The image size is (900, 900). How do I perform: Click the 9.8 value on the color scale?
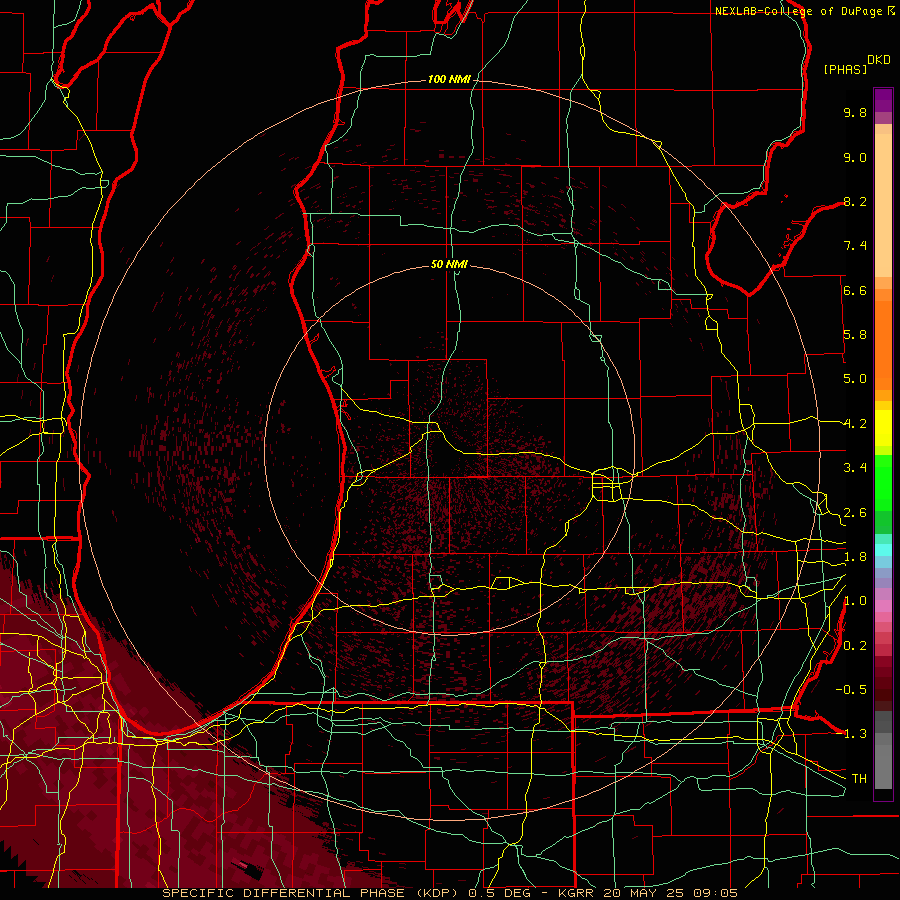click(x=855, y=112)
